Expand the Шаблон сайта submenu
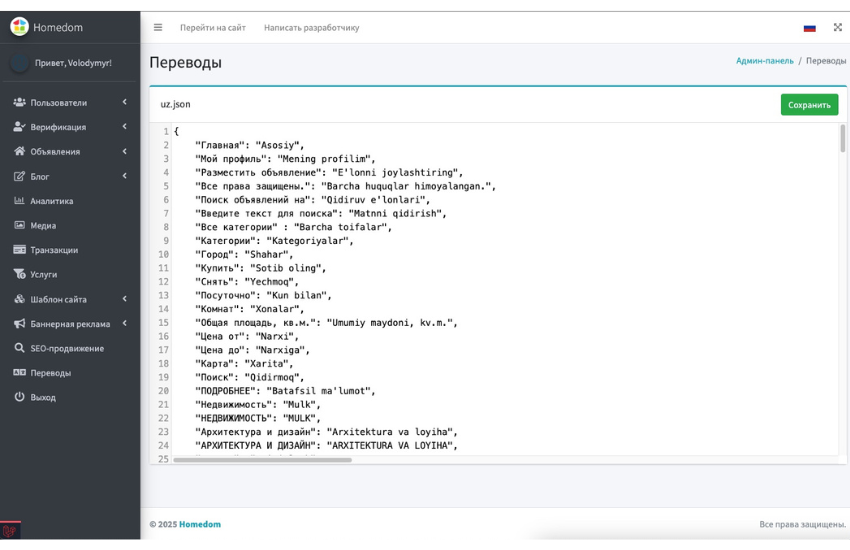 (x=124, y=299)
